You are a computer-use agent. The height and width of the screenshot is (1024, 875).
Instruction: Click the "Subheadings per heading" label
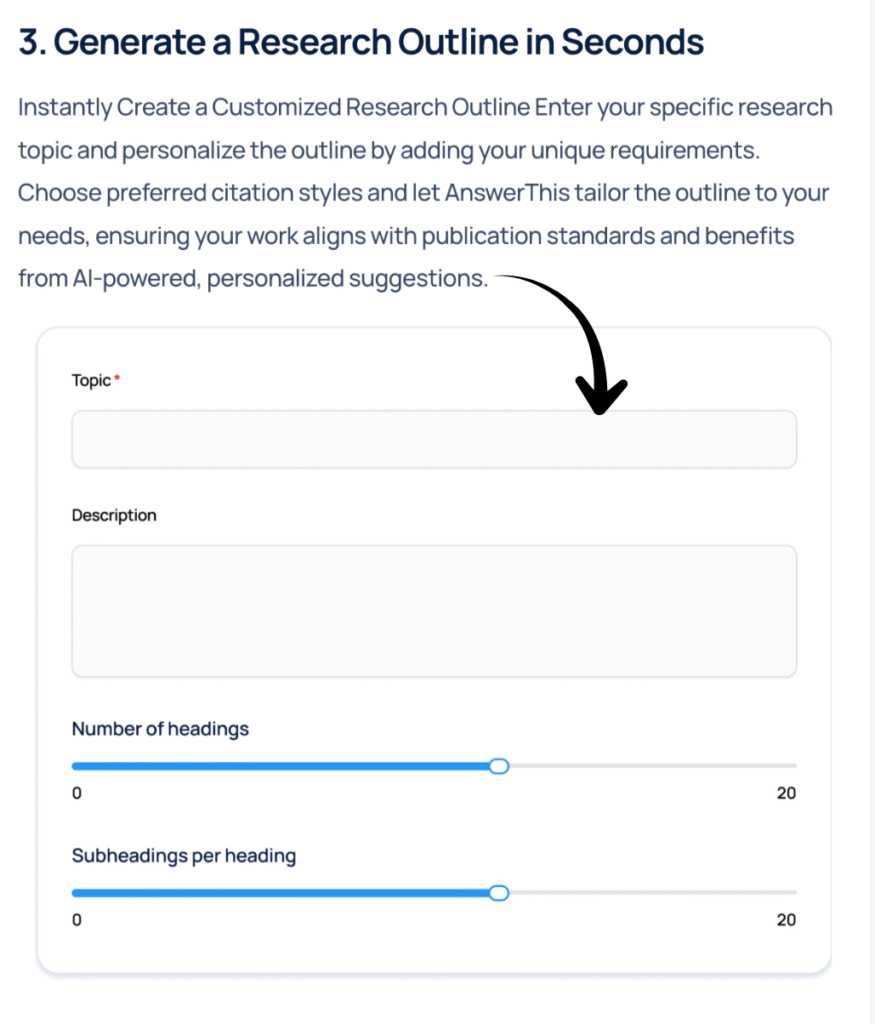(183, 856)
